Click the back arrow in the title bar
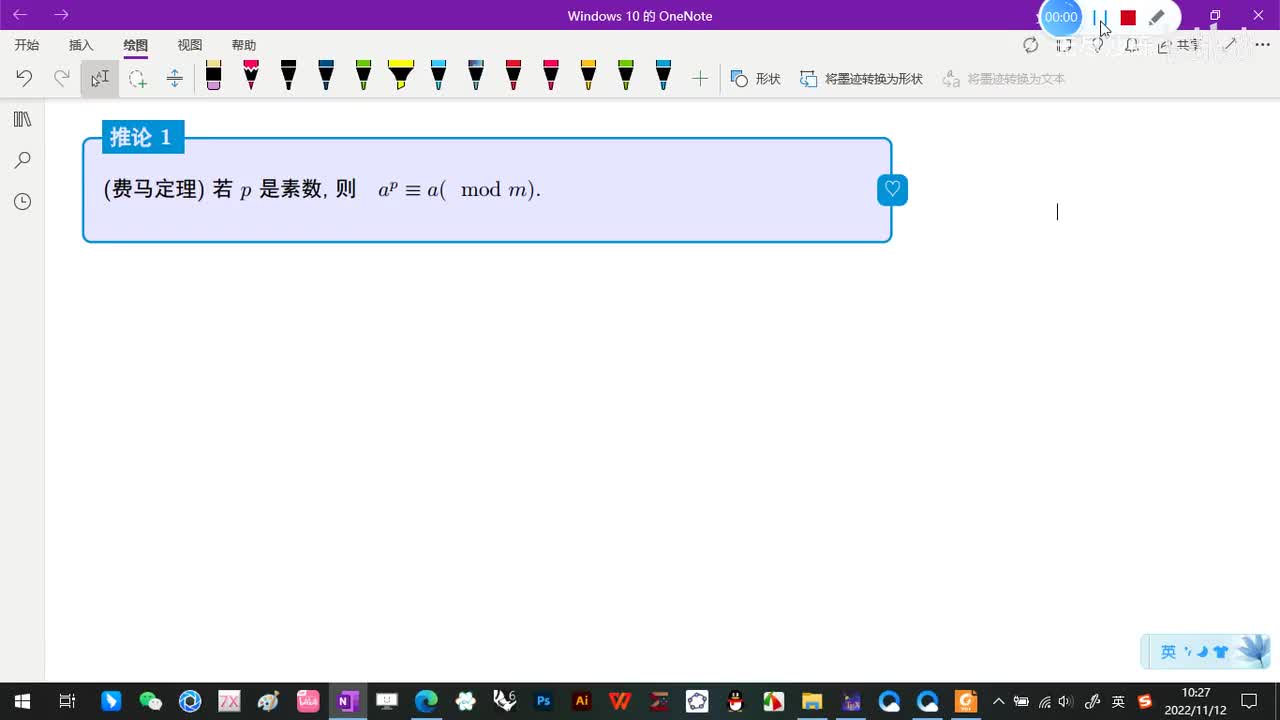Image resolution: width=1280 pixels, height=720 pixels. coord(20,15)
